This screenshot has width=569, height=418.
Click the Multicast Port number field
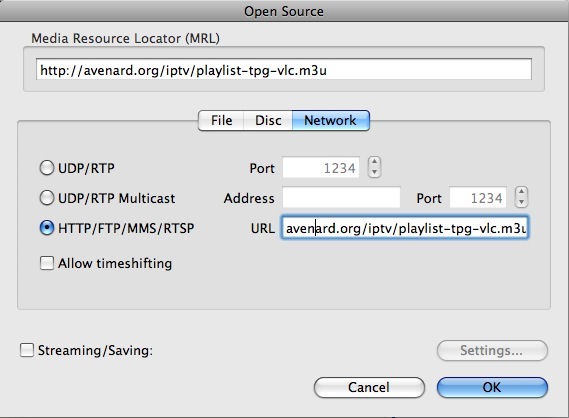[478, 198]
